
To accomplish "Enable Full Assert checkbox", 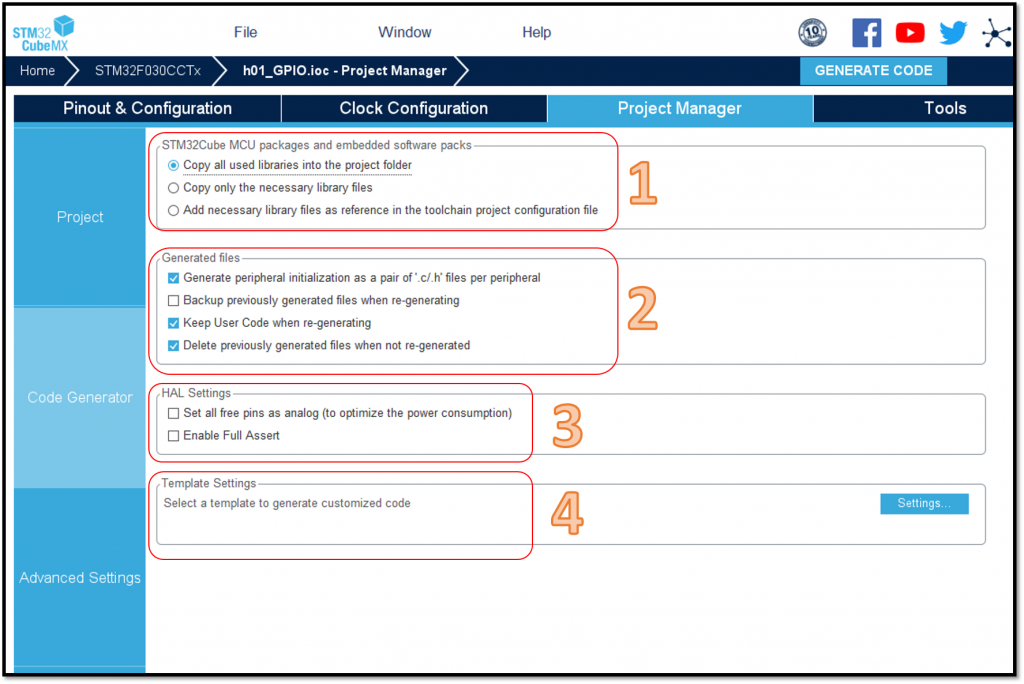I will pyautogui.click(x=173, y=436).
